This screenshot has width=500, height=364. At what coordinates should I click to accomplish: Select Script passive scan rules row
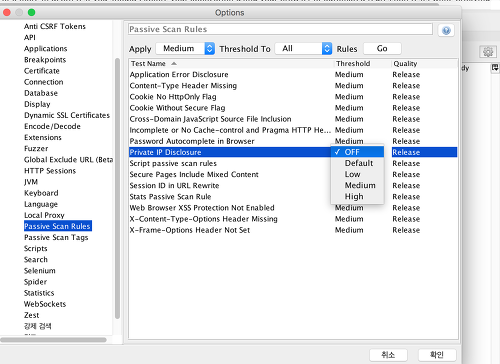tap(293, 163)
